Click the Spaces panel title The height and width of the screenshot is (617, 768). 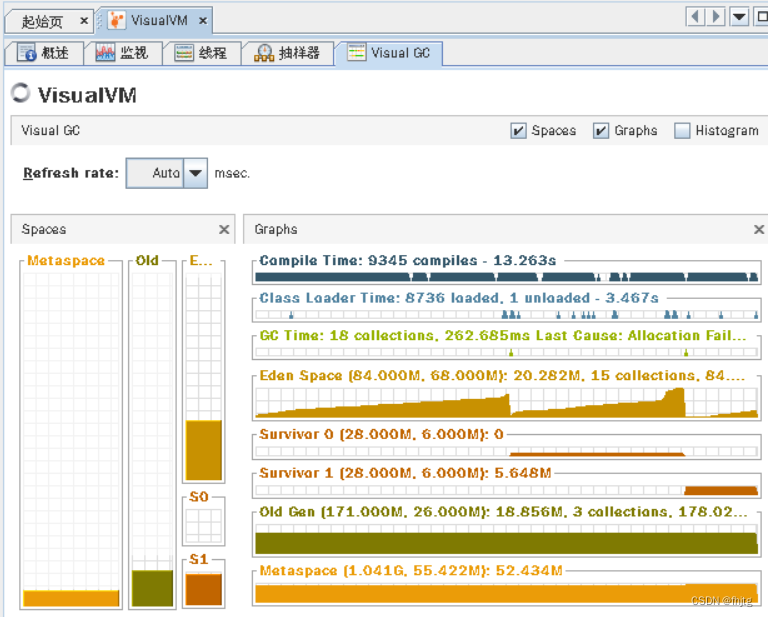point(44,229)
